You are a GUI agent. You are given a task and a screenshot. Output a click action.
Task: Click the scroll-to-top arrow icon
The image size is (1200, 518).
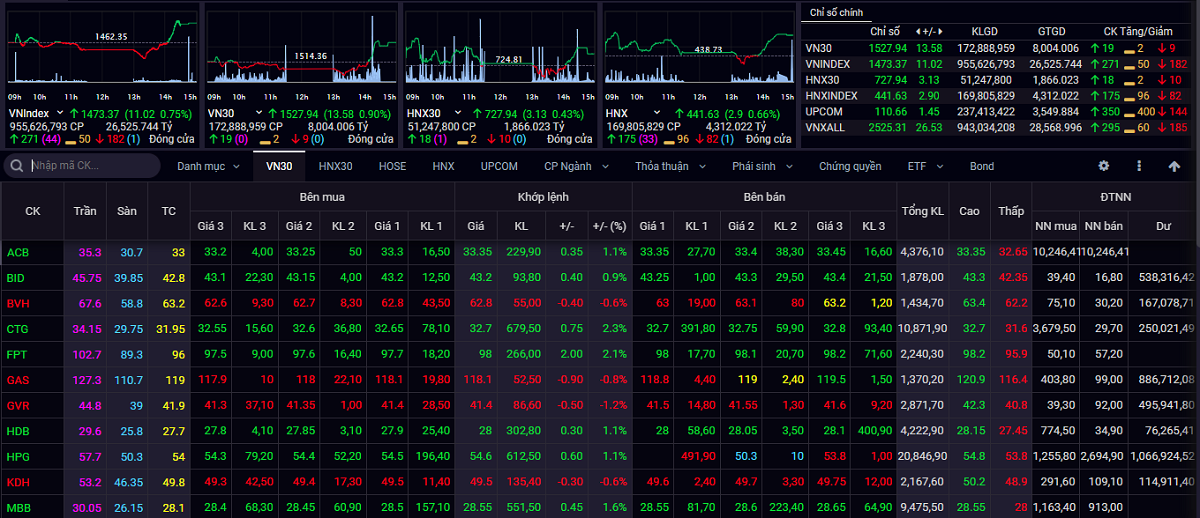(1174, 166)
